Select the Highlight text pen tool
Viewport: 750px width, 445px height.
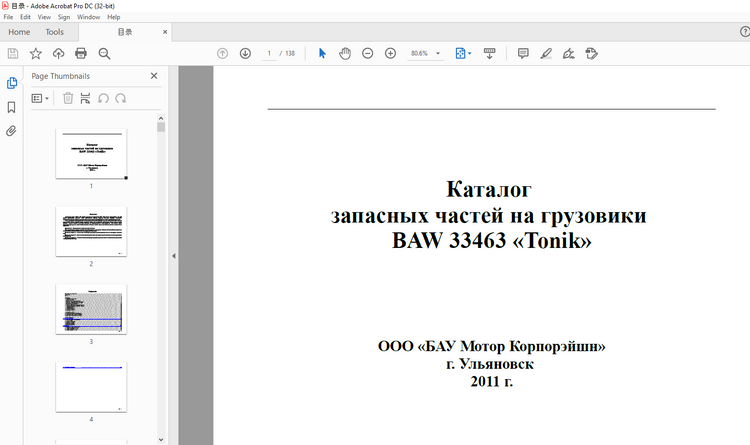click(x=546, y=53)
